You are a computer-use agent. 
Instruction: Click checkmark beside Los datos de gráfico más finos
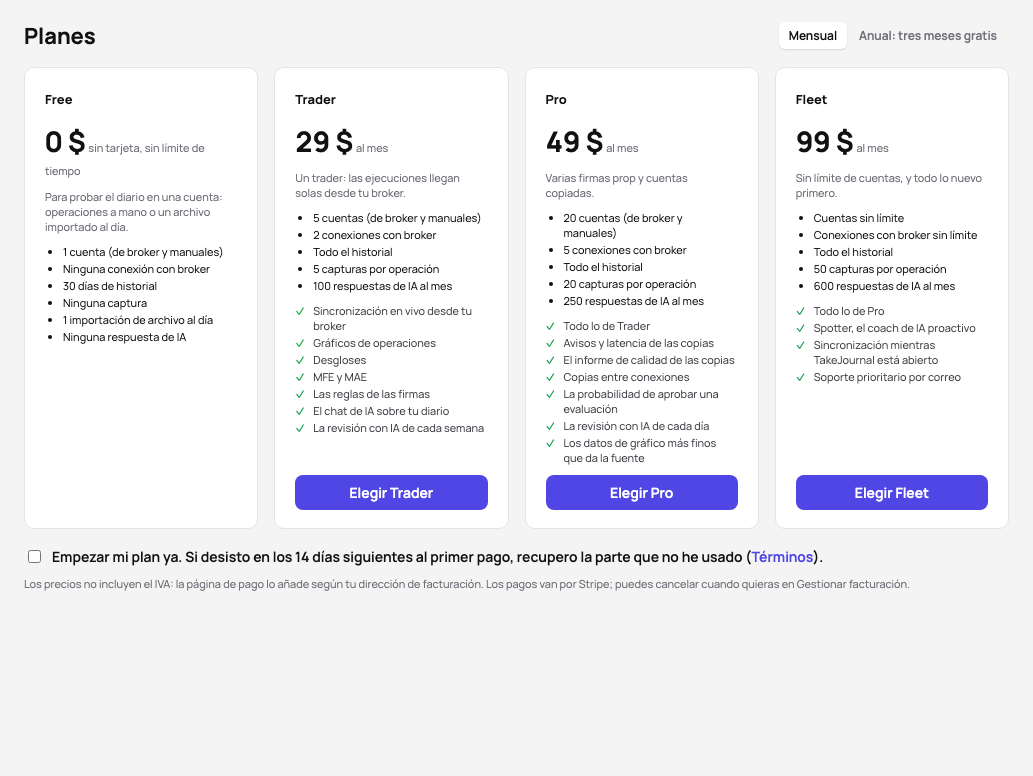[550, 443]
